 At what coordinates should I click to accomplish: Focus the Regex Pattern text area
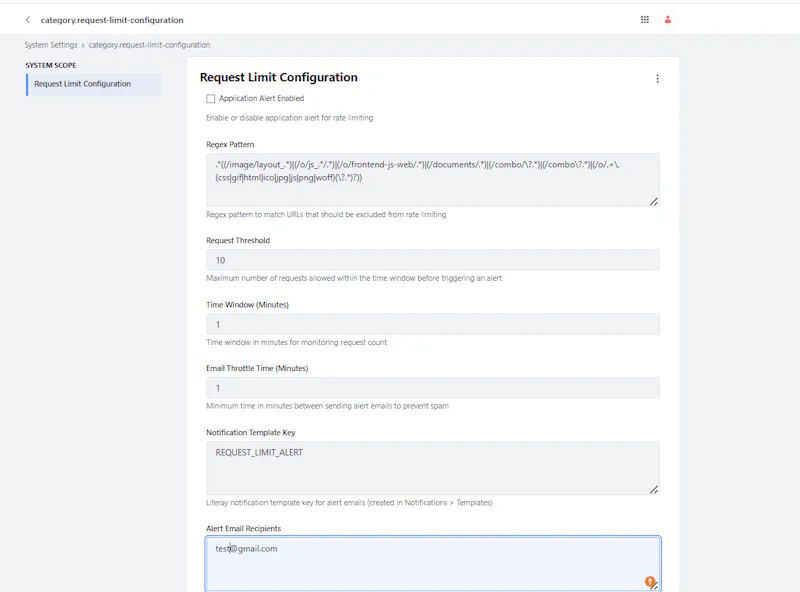click(x=433, y=180)
